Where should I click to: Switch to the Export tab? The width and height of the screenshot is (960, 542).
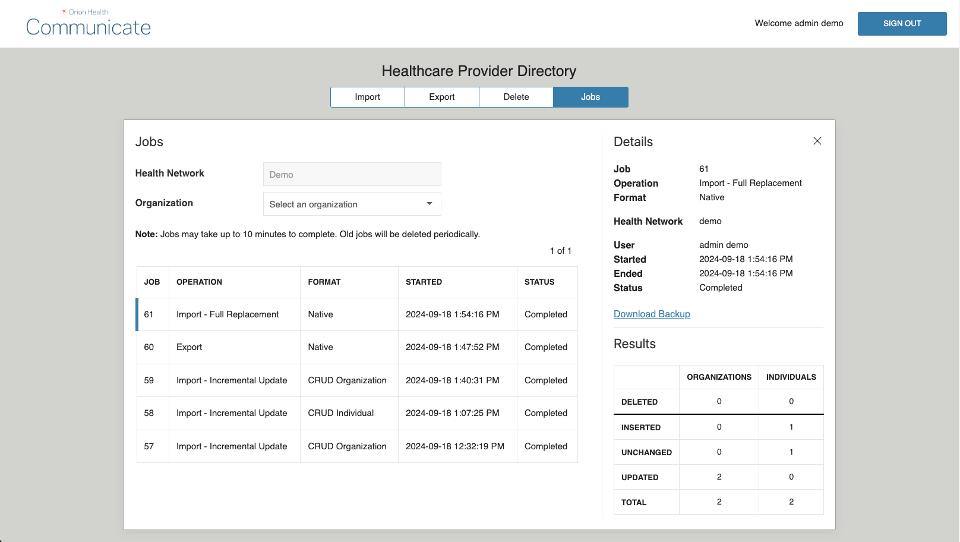[442, 97]
